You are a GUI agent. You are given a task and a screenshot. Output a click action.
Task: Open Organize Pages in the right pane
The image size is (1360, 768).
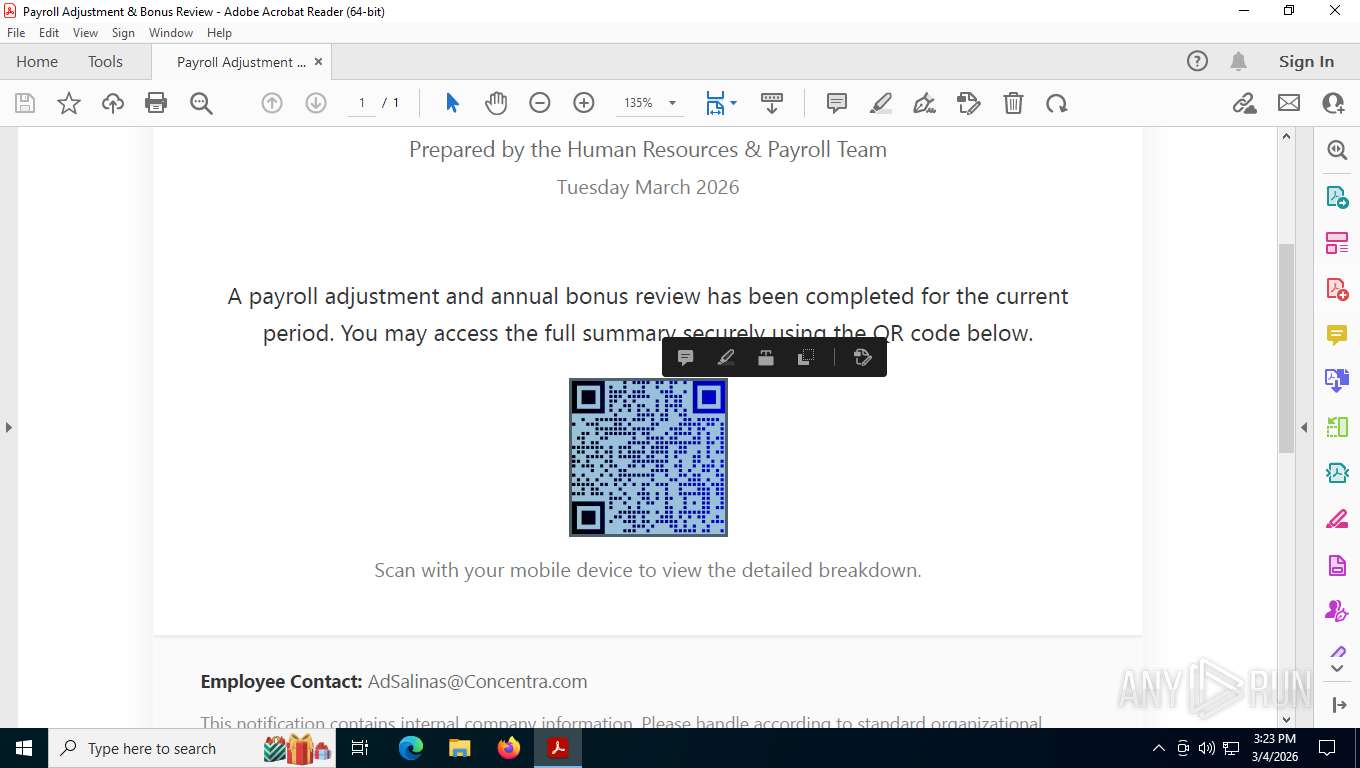pyautogui.click(x=1337, y=243)
